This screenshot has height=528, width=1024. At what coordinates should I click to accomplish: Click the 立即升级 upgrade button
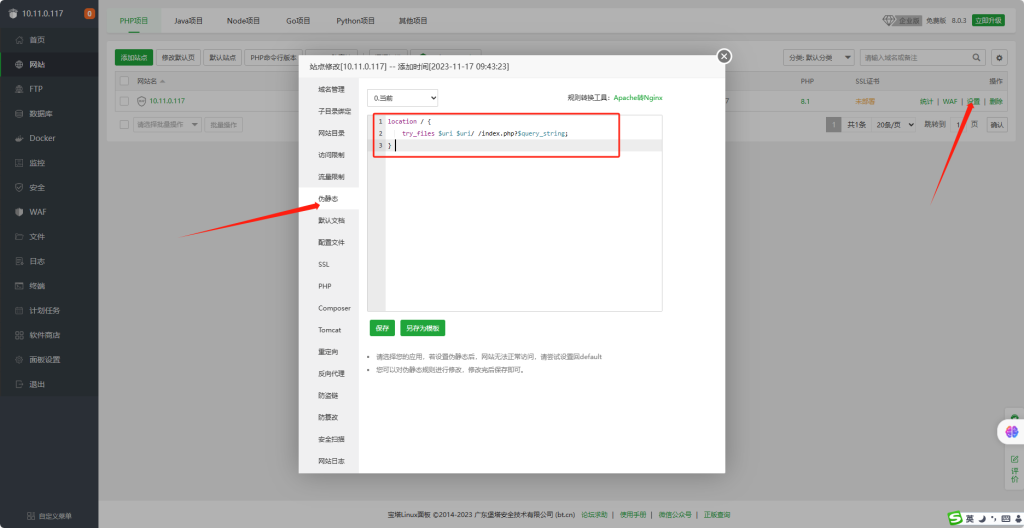[x=988, y=20]
